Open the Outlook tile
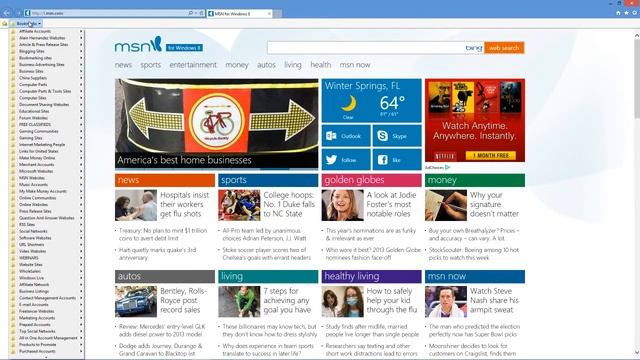This screenshot has height=360, width=640. pos(346,136)
